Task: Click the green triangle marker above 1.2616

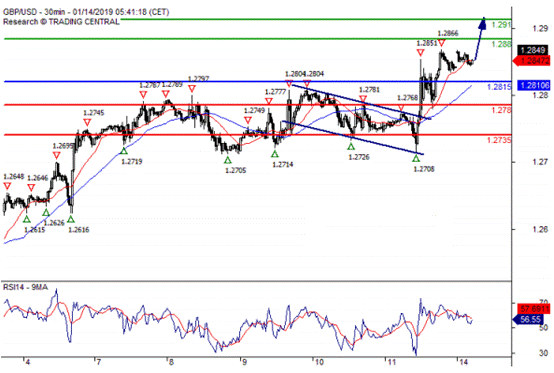Action: click(71, 219)
